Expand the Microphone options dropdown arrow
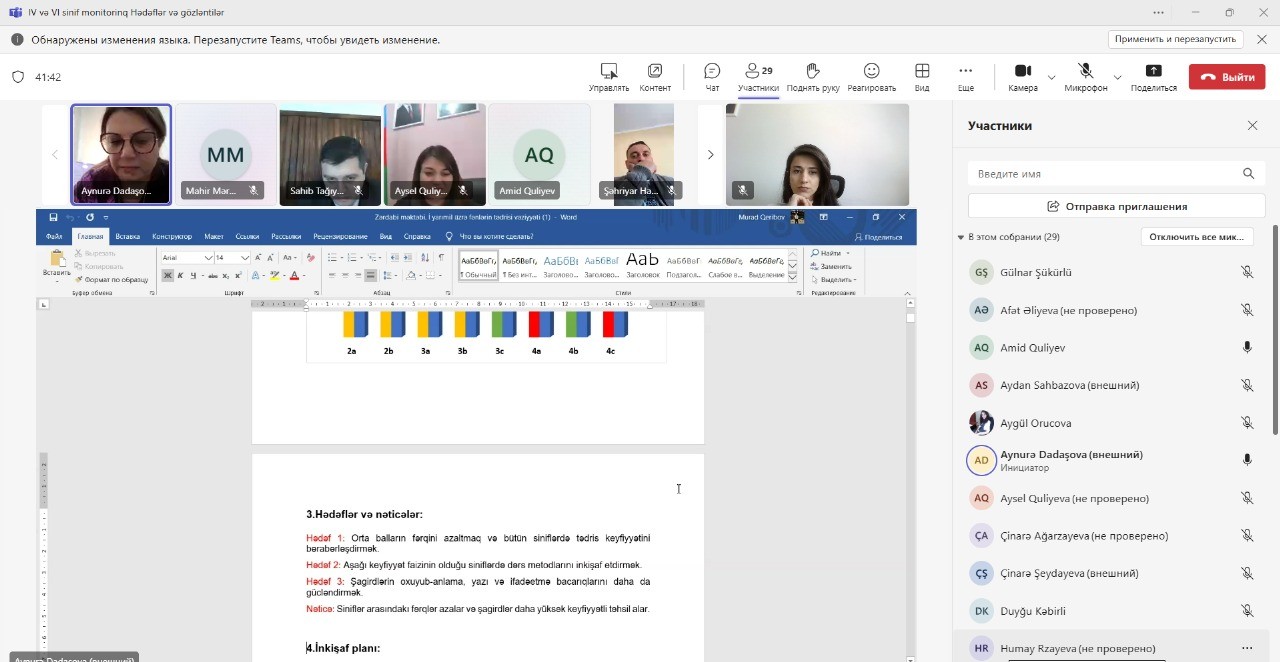The height and width of the screenshot is (662, 1280). 1117,77
